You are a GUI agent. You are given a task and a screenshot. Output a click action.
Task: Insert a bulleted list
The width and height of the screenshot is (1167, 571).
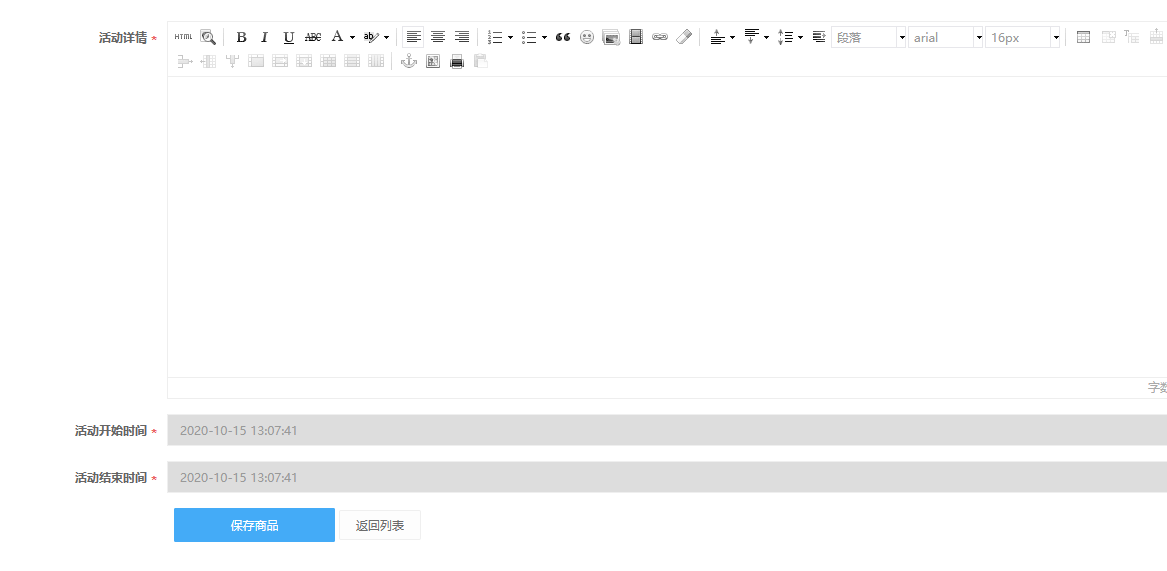pos(529,36)
